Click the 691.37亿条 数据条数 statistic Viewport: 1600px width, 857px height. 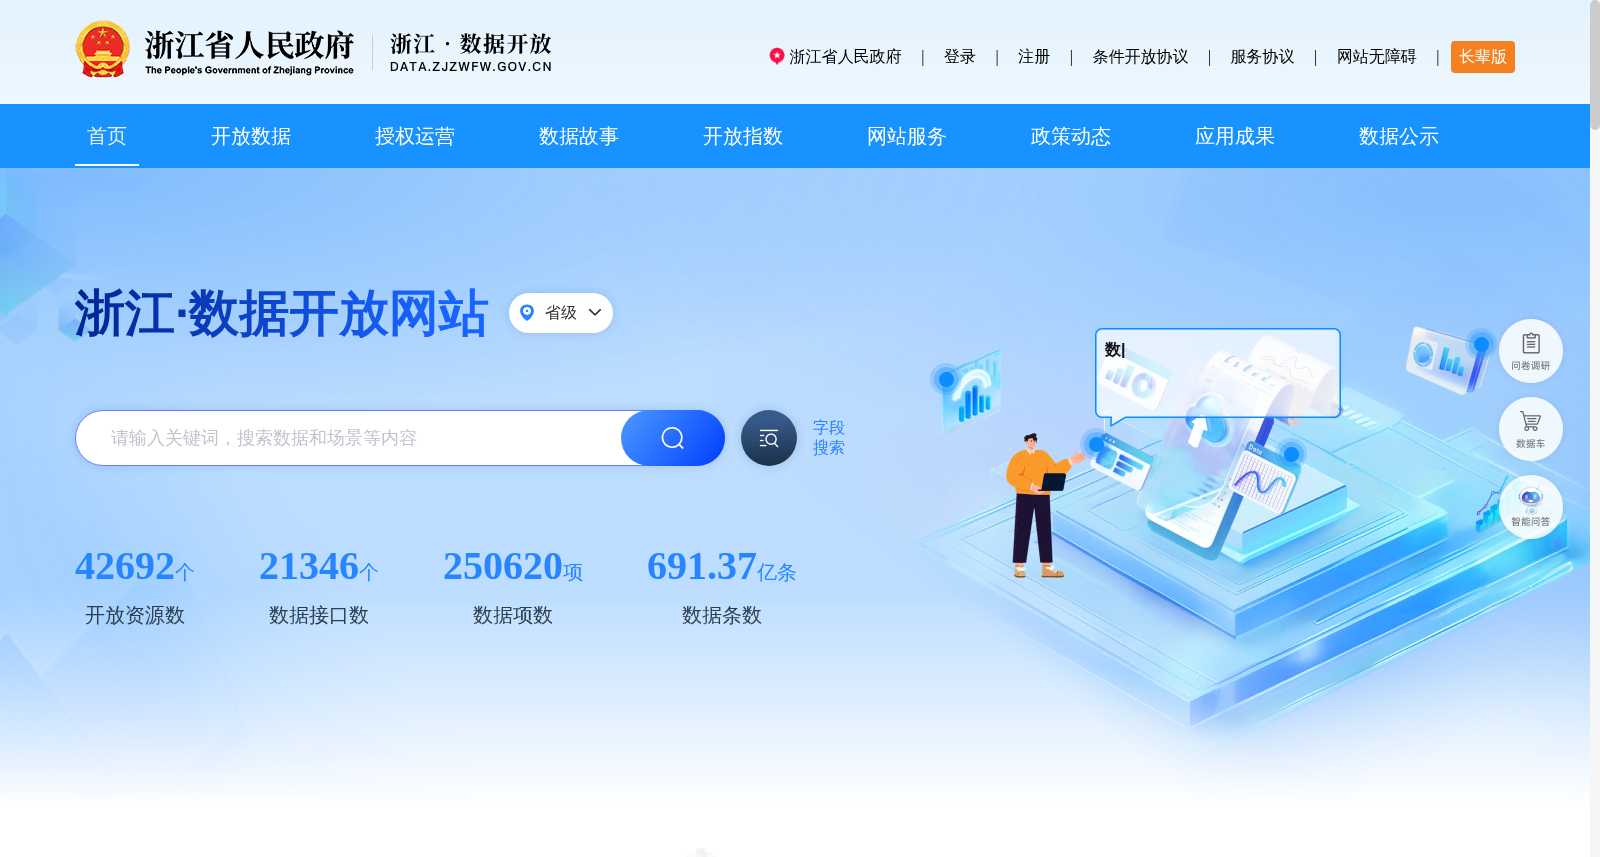click(722, 587)
